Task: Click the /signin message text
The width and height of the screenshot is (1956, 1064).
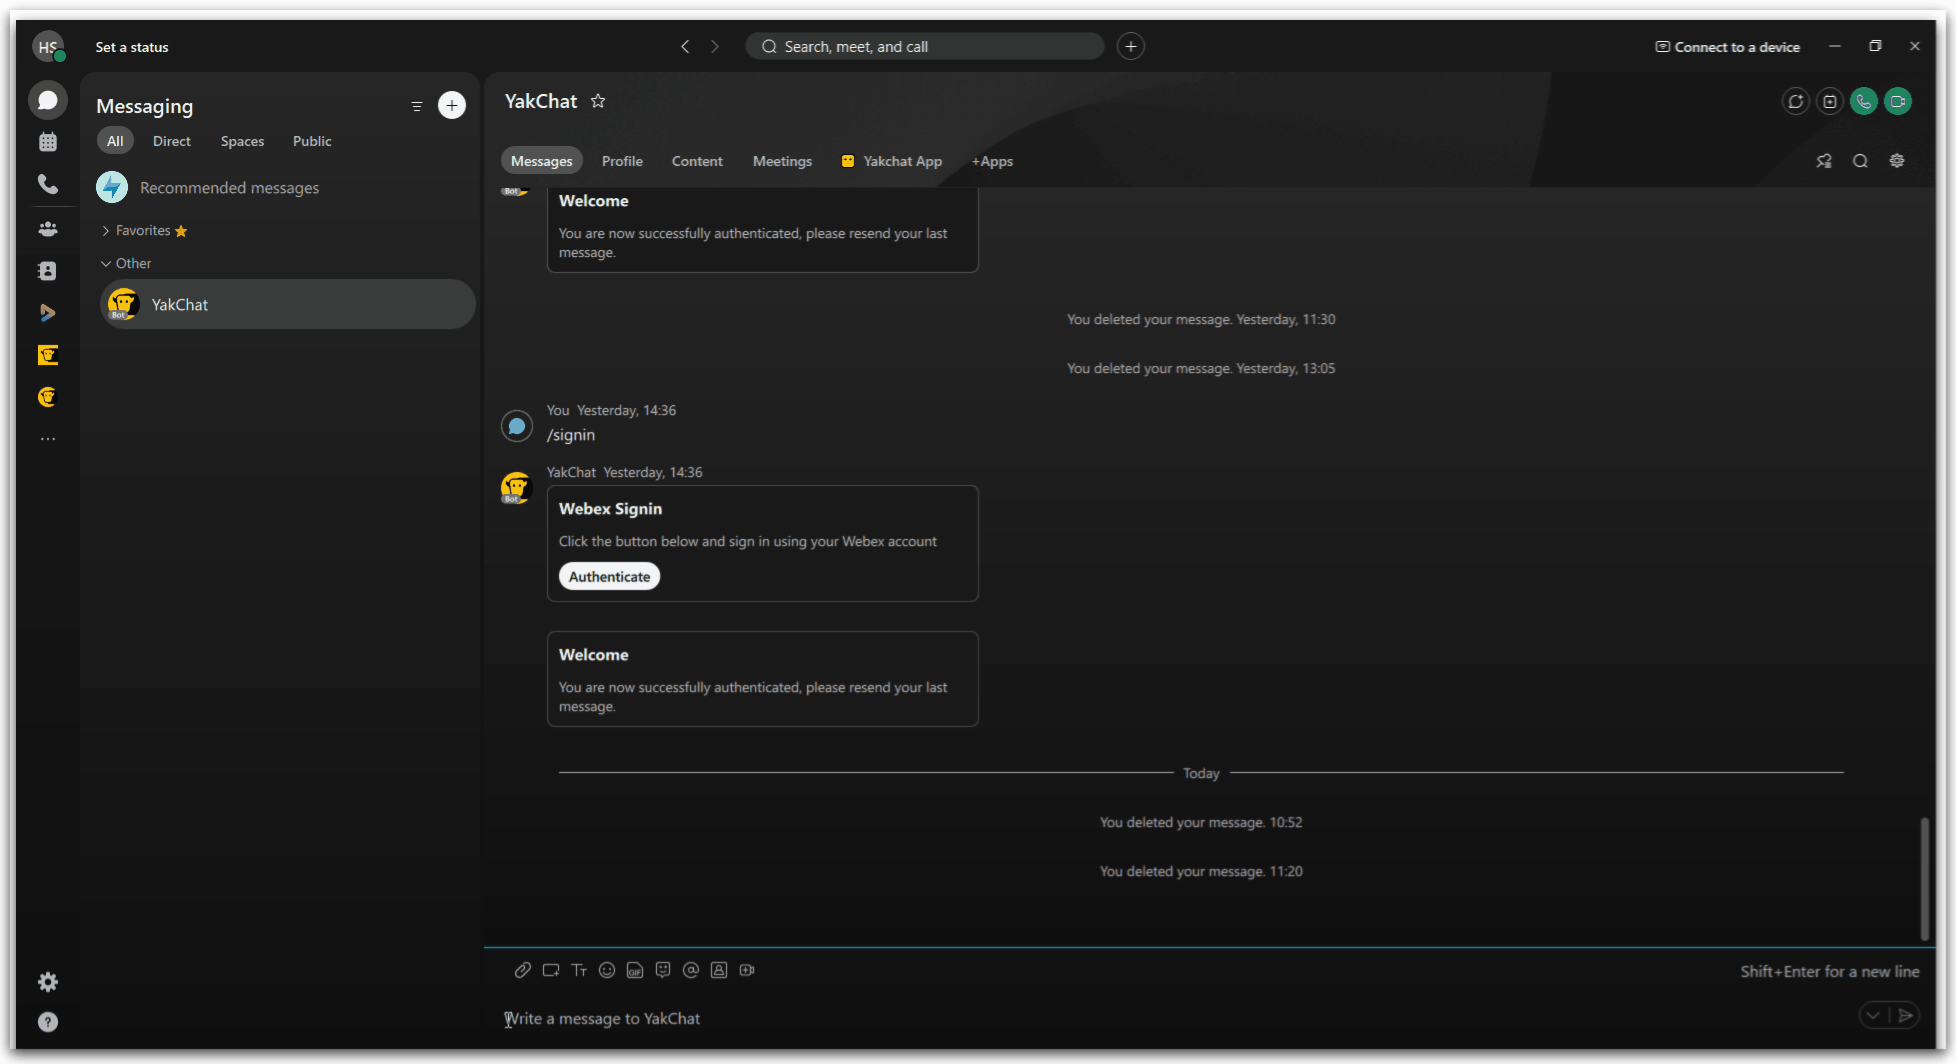Action: click(571, 435)
